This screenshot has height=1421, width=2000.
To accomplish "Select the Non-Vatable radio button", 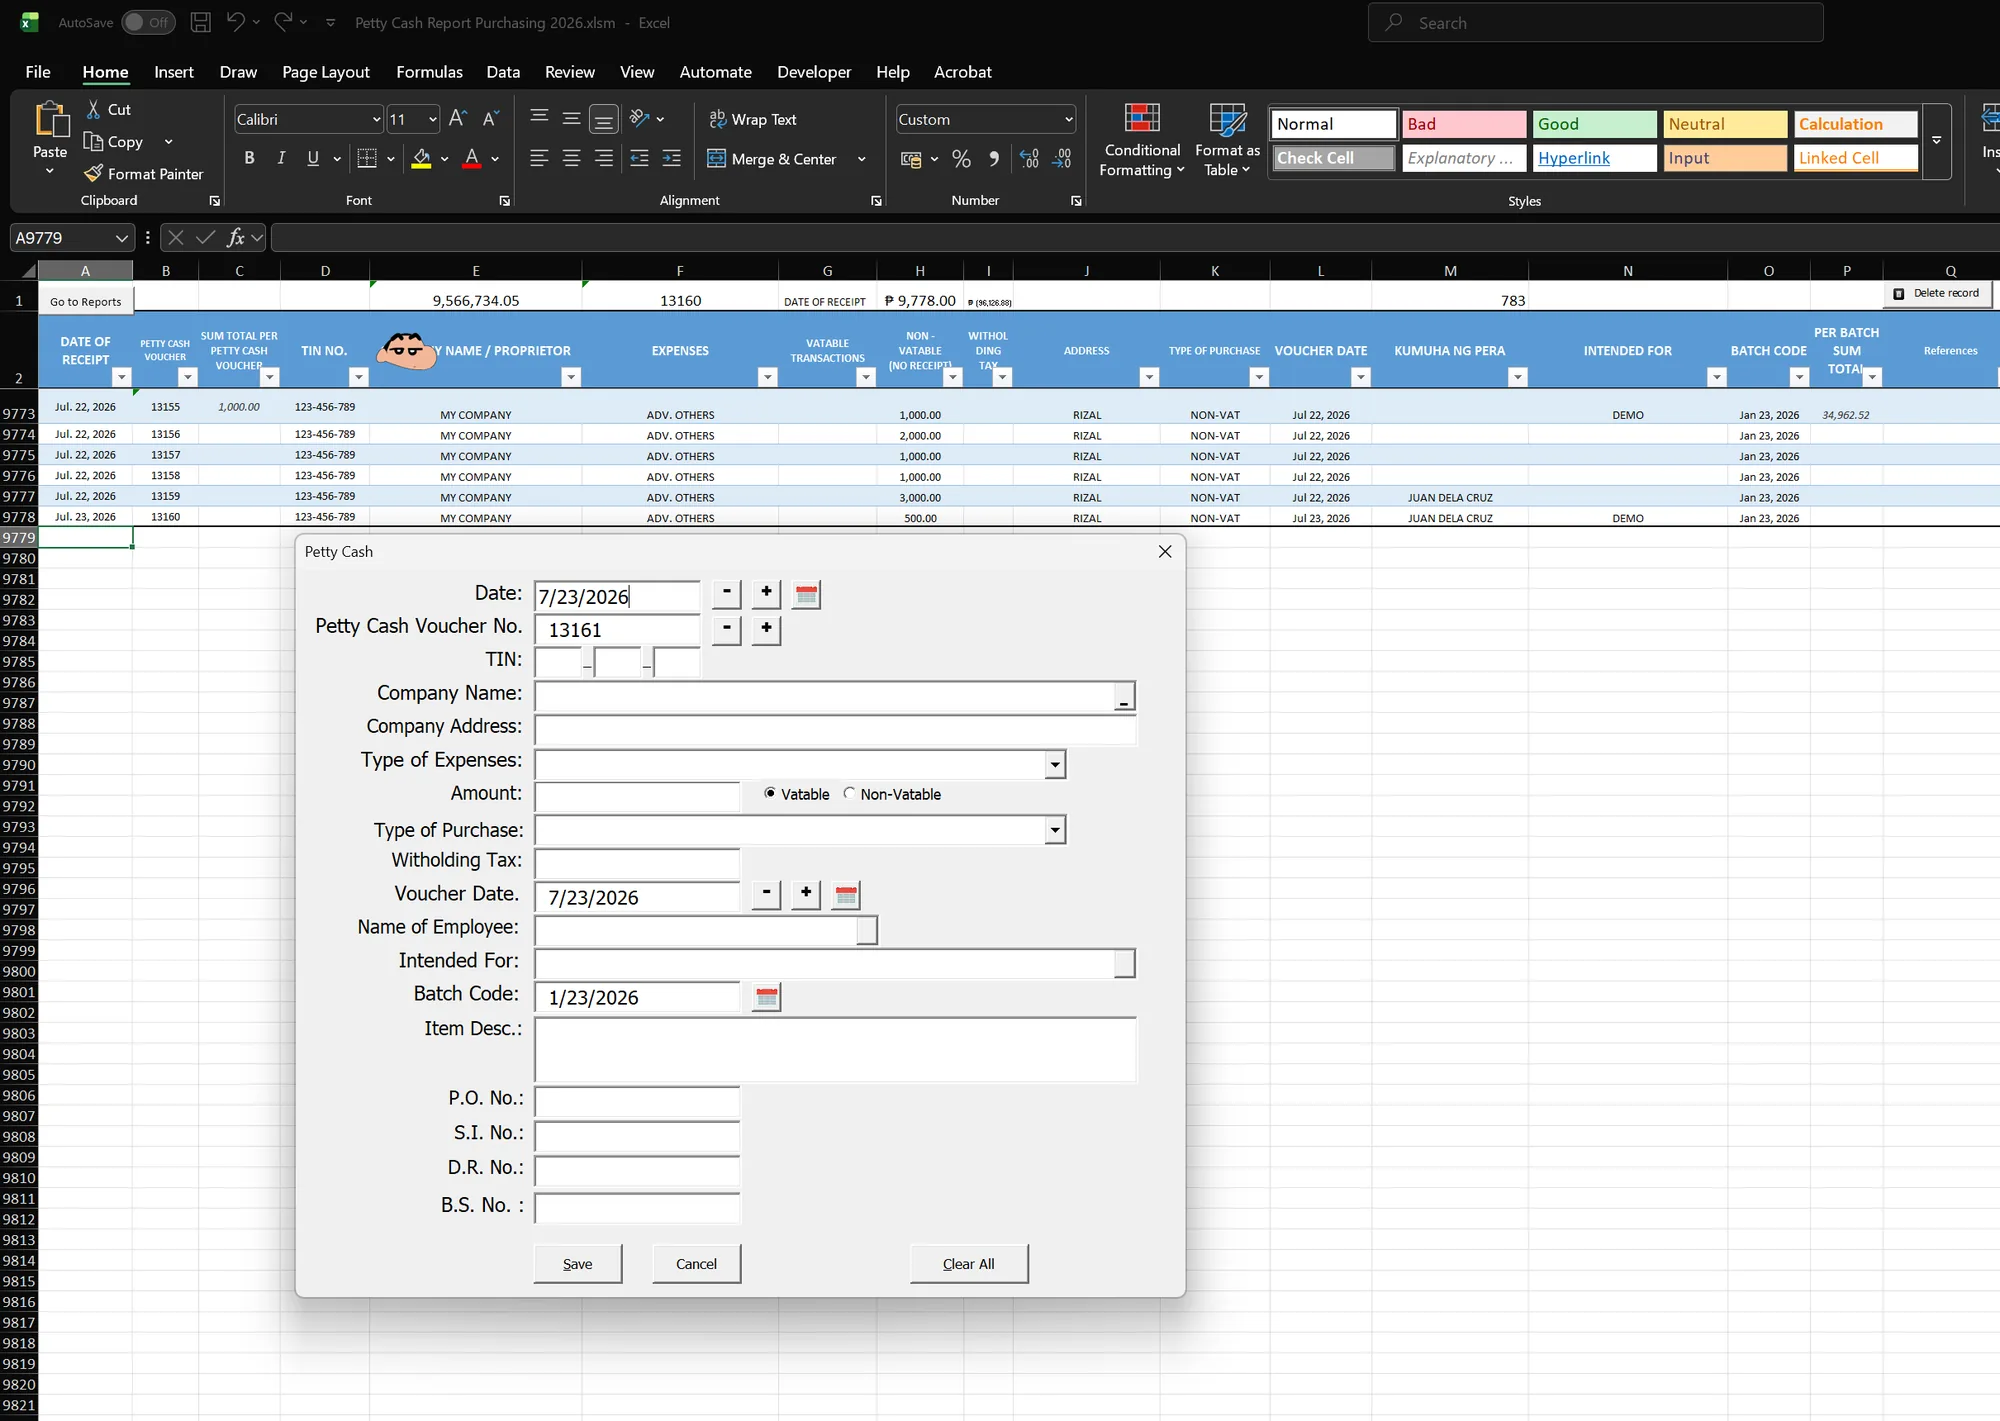I will [x=849, y=793].
